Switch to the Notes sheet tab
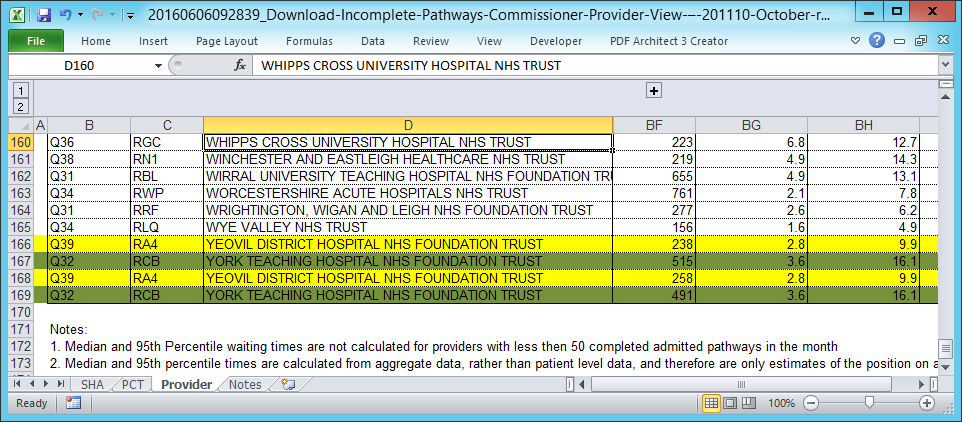 (245, 385)
